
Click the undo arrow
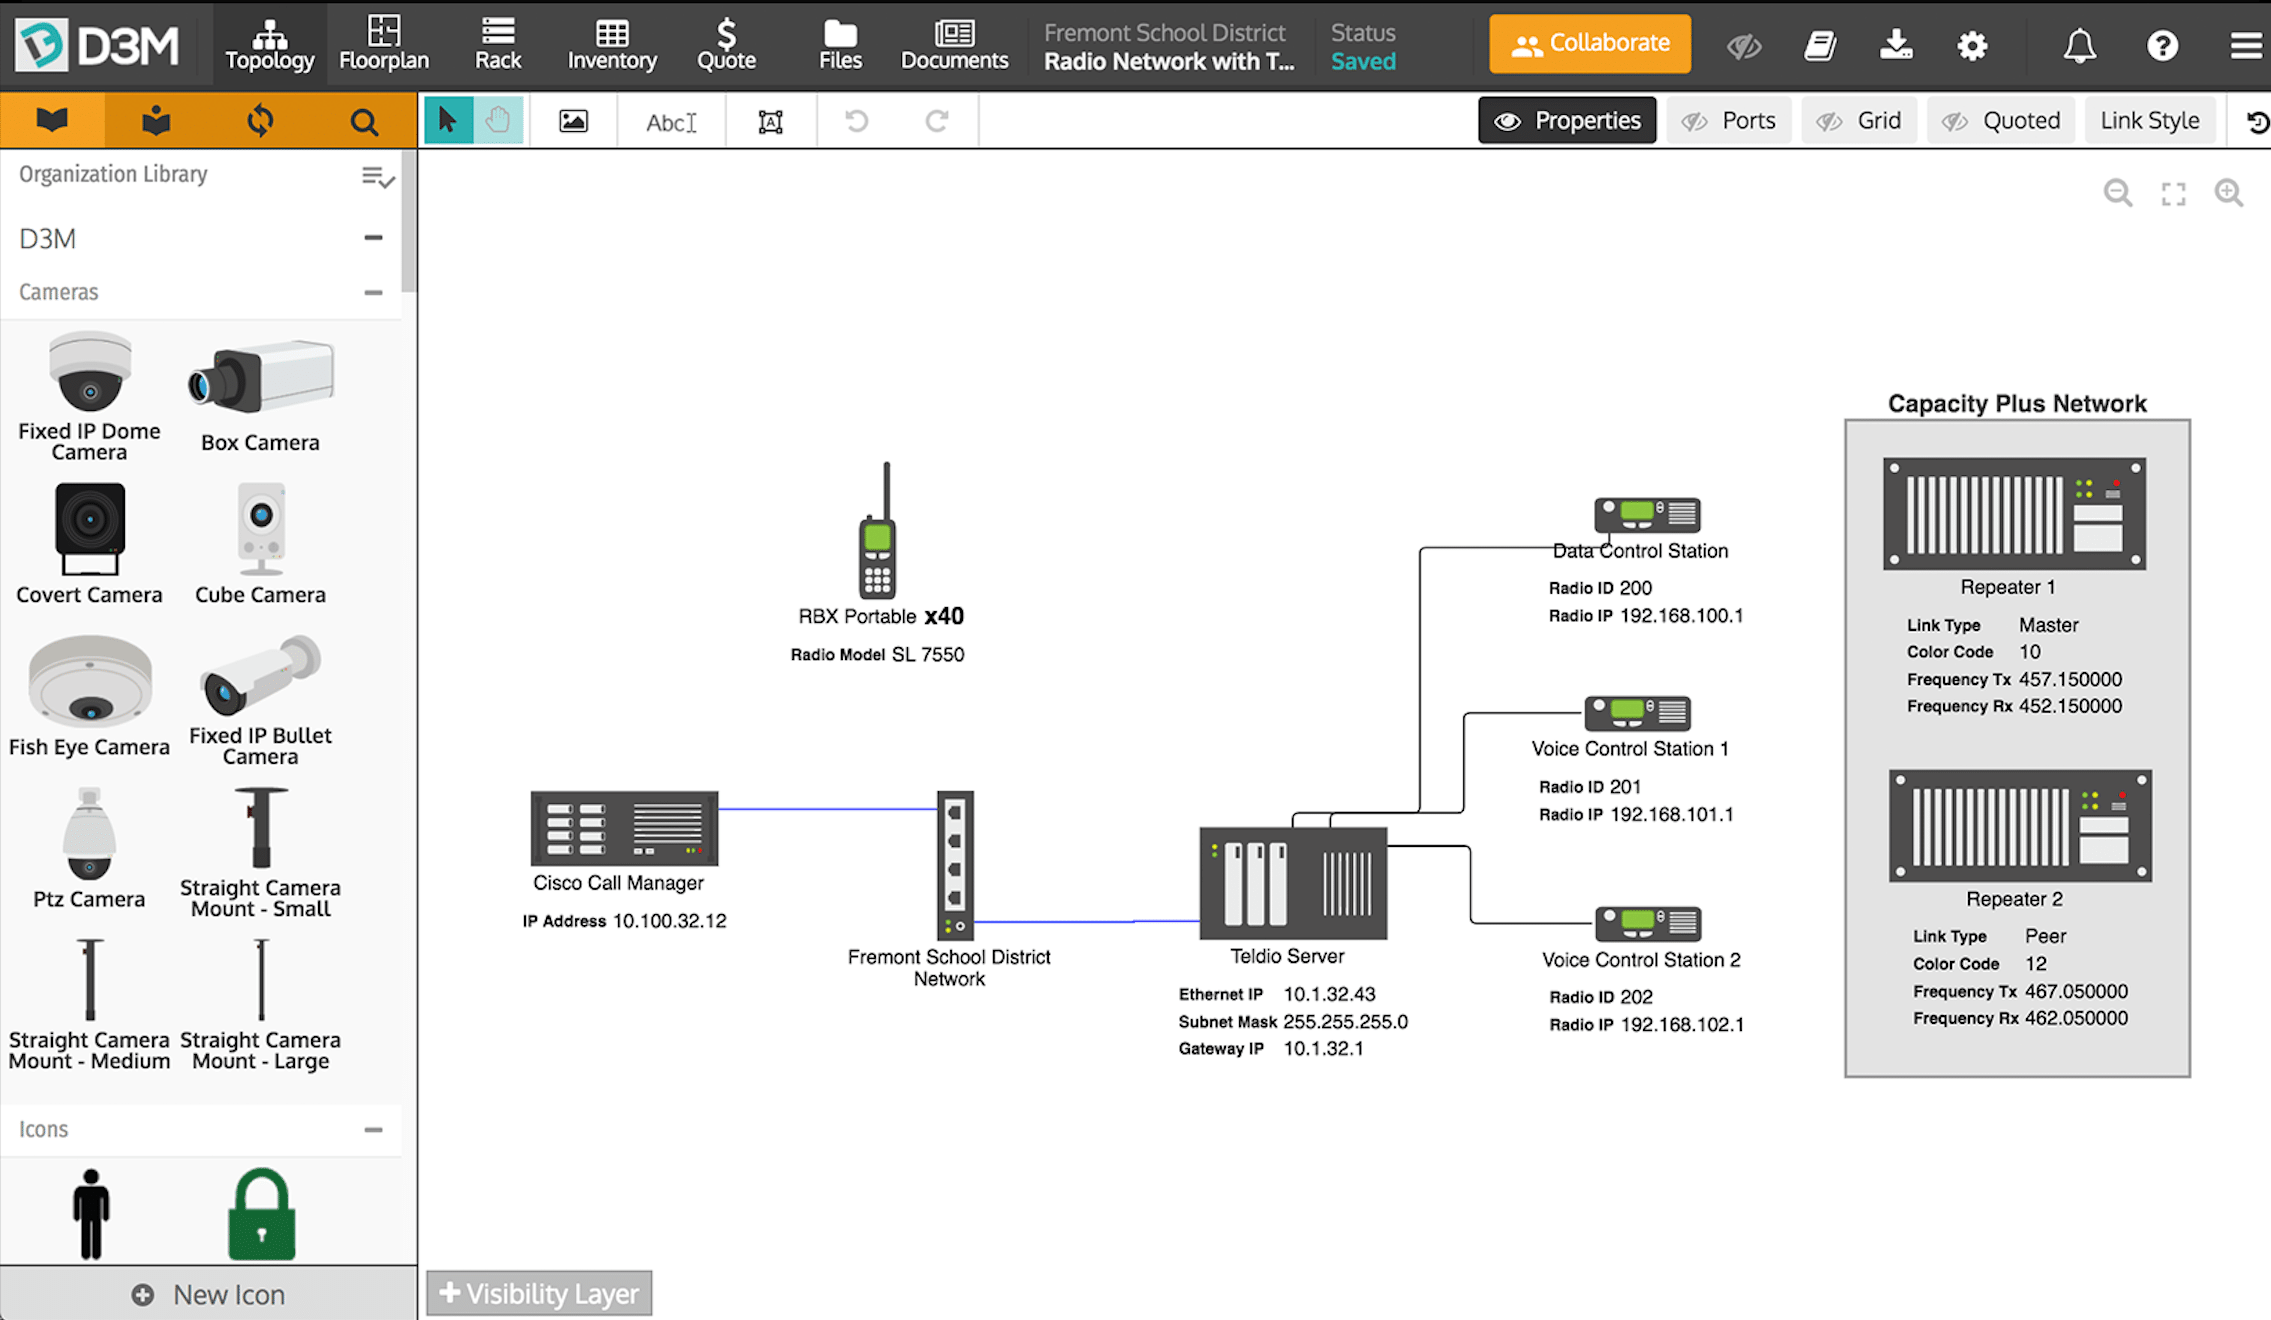[x=857, y=121]
